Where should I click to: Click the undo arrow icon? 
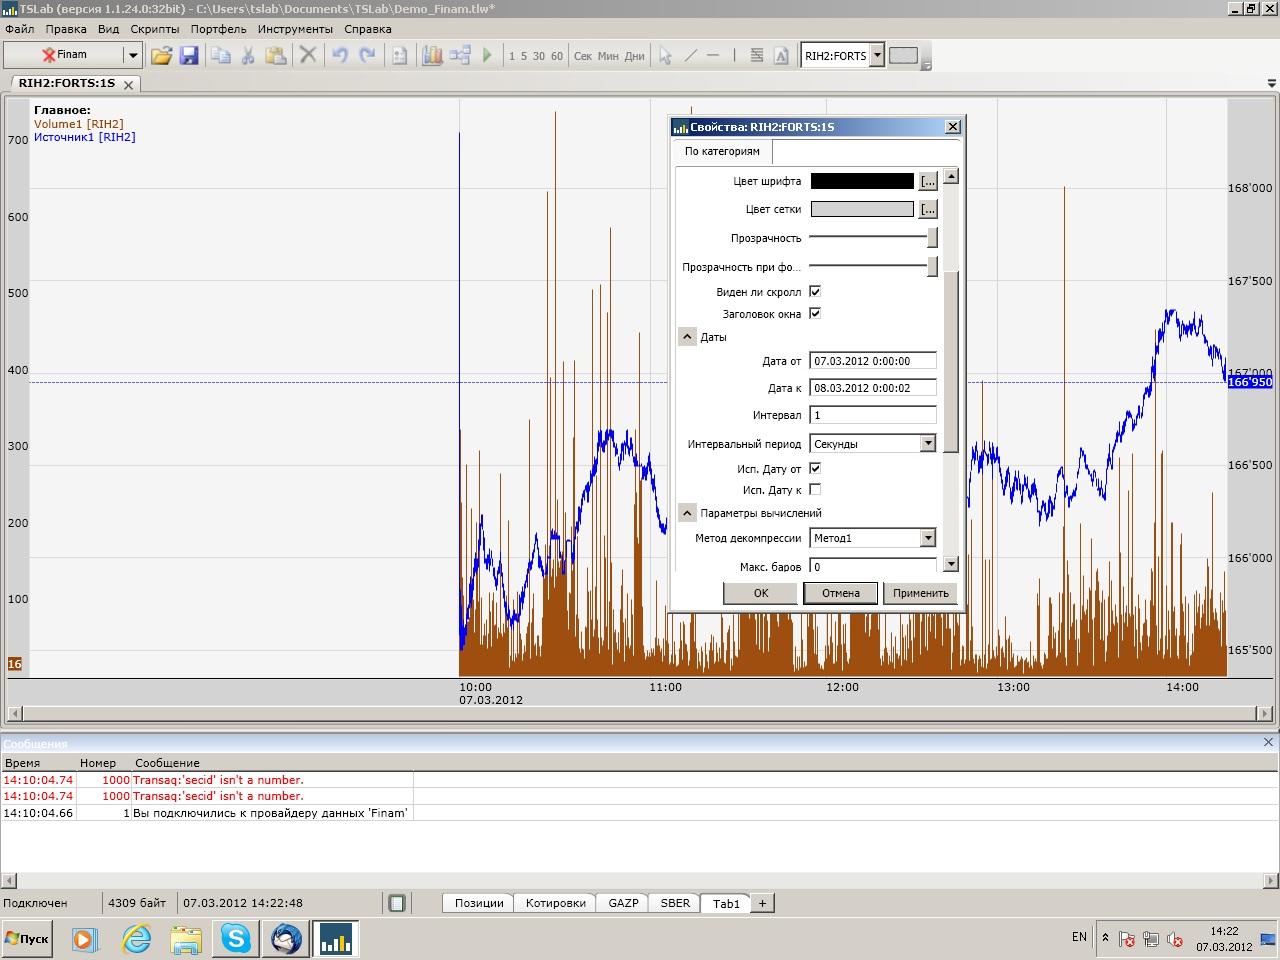(340, 56)
